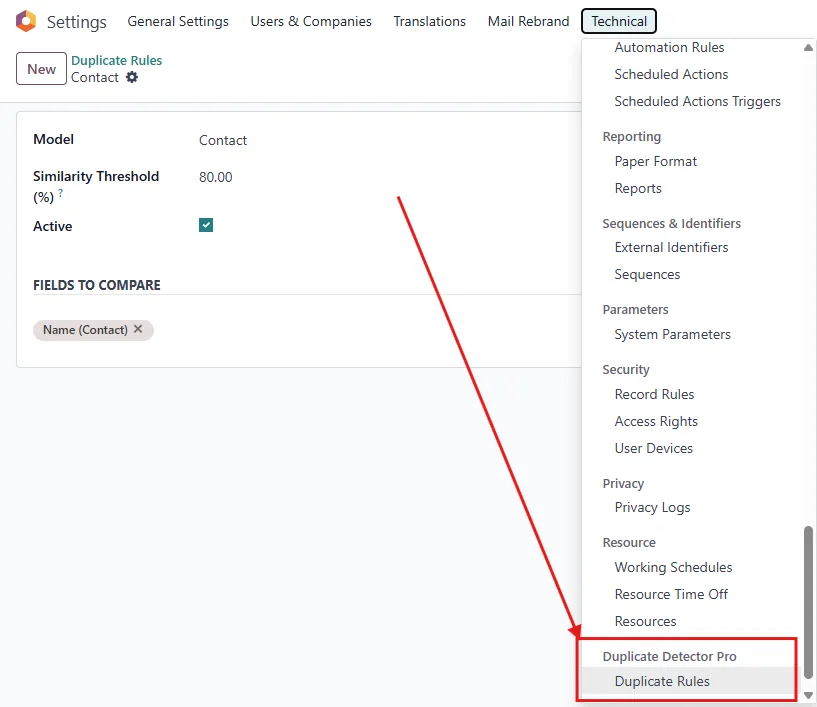Open Resources menu entry
The width and height of the screenshot is (817, 707).
(x=645, y=622)
